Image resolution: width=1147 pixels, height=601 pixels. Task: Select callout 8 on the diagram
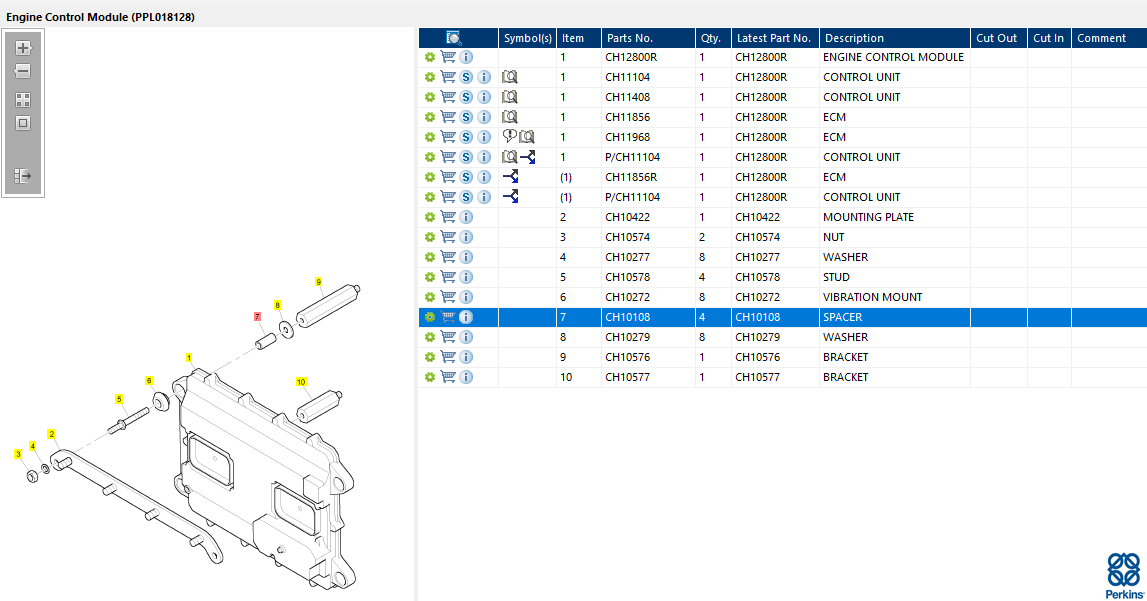(x=277, y=305)
